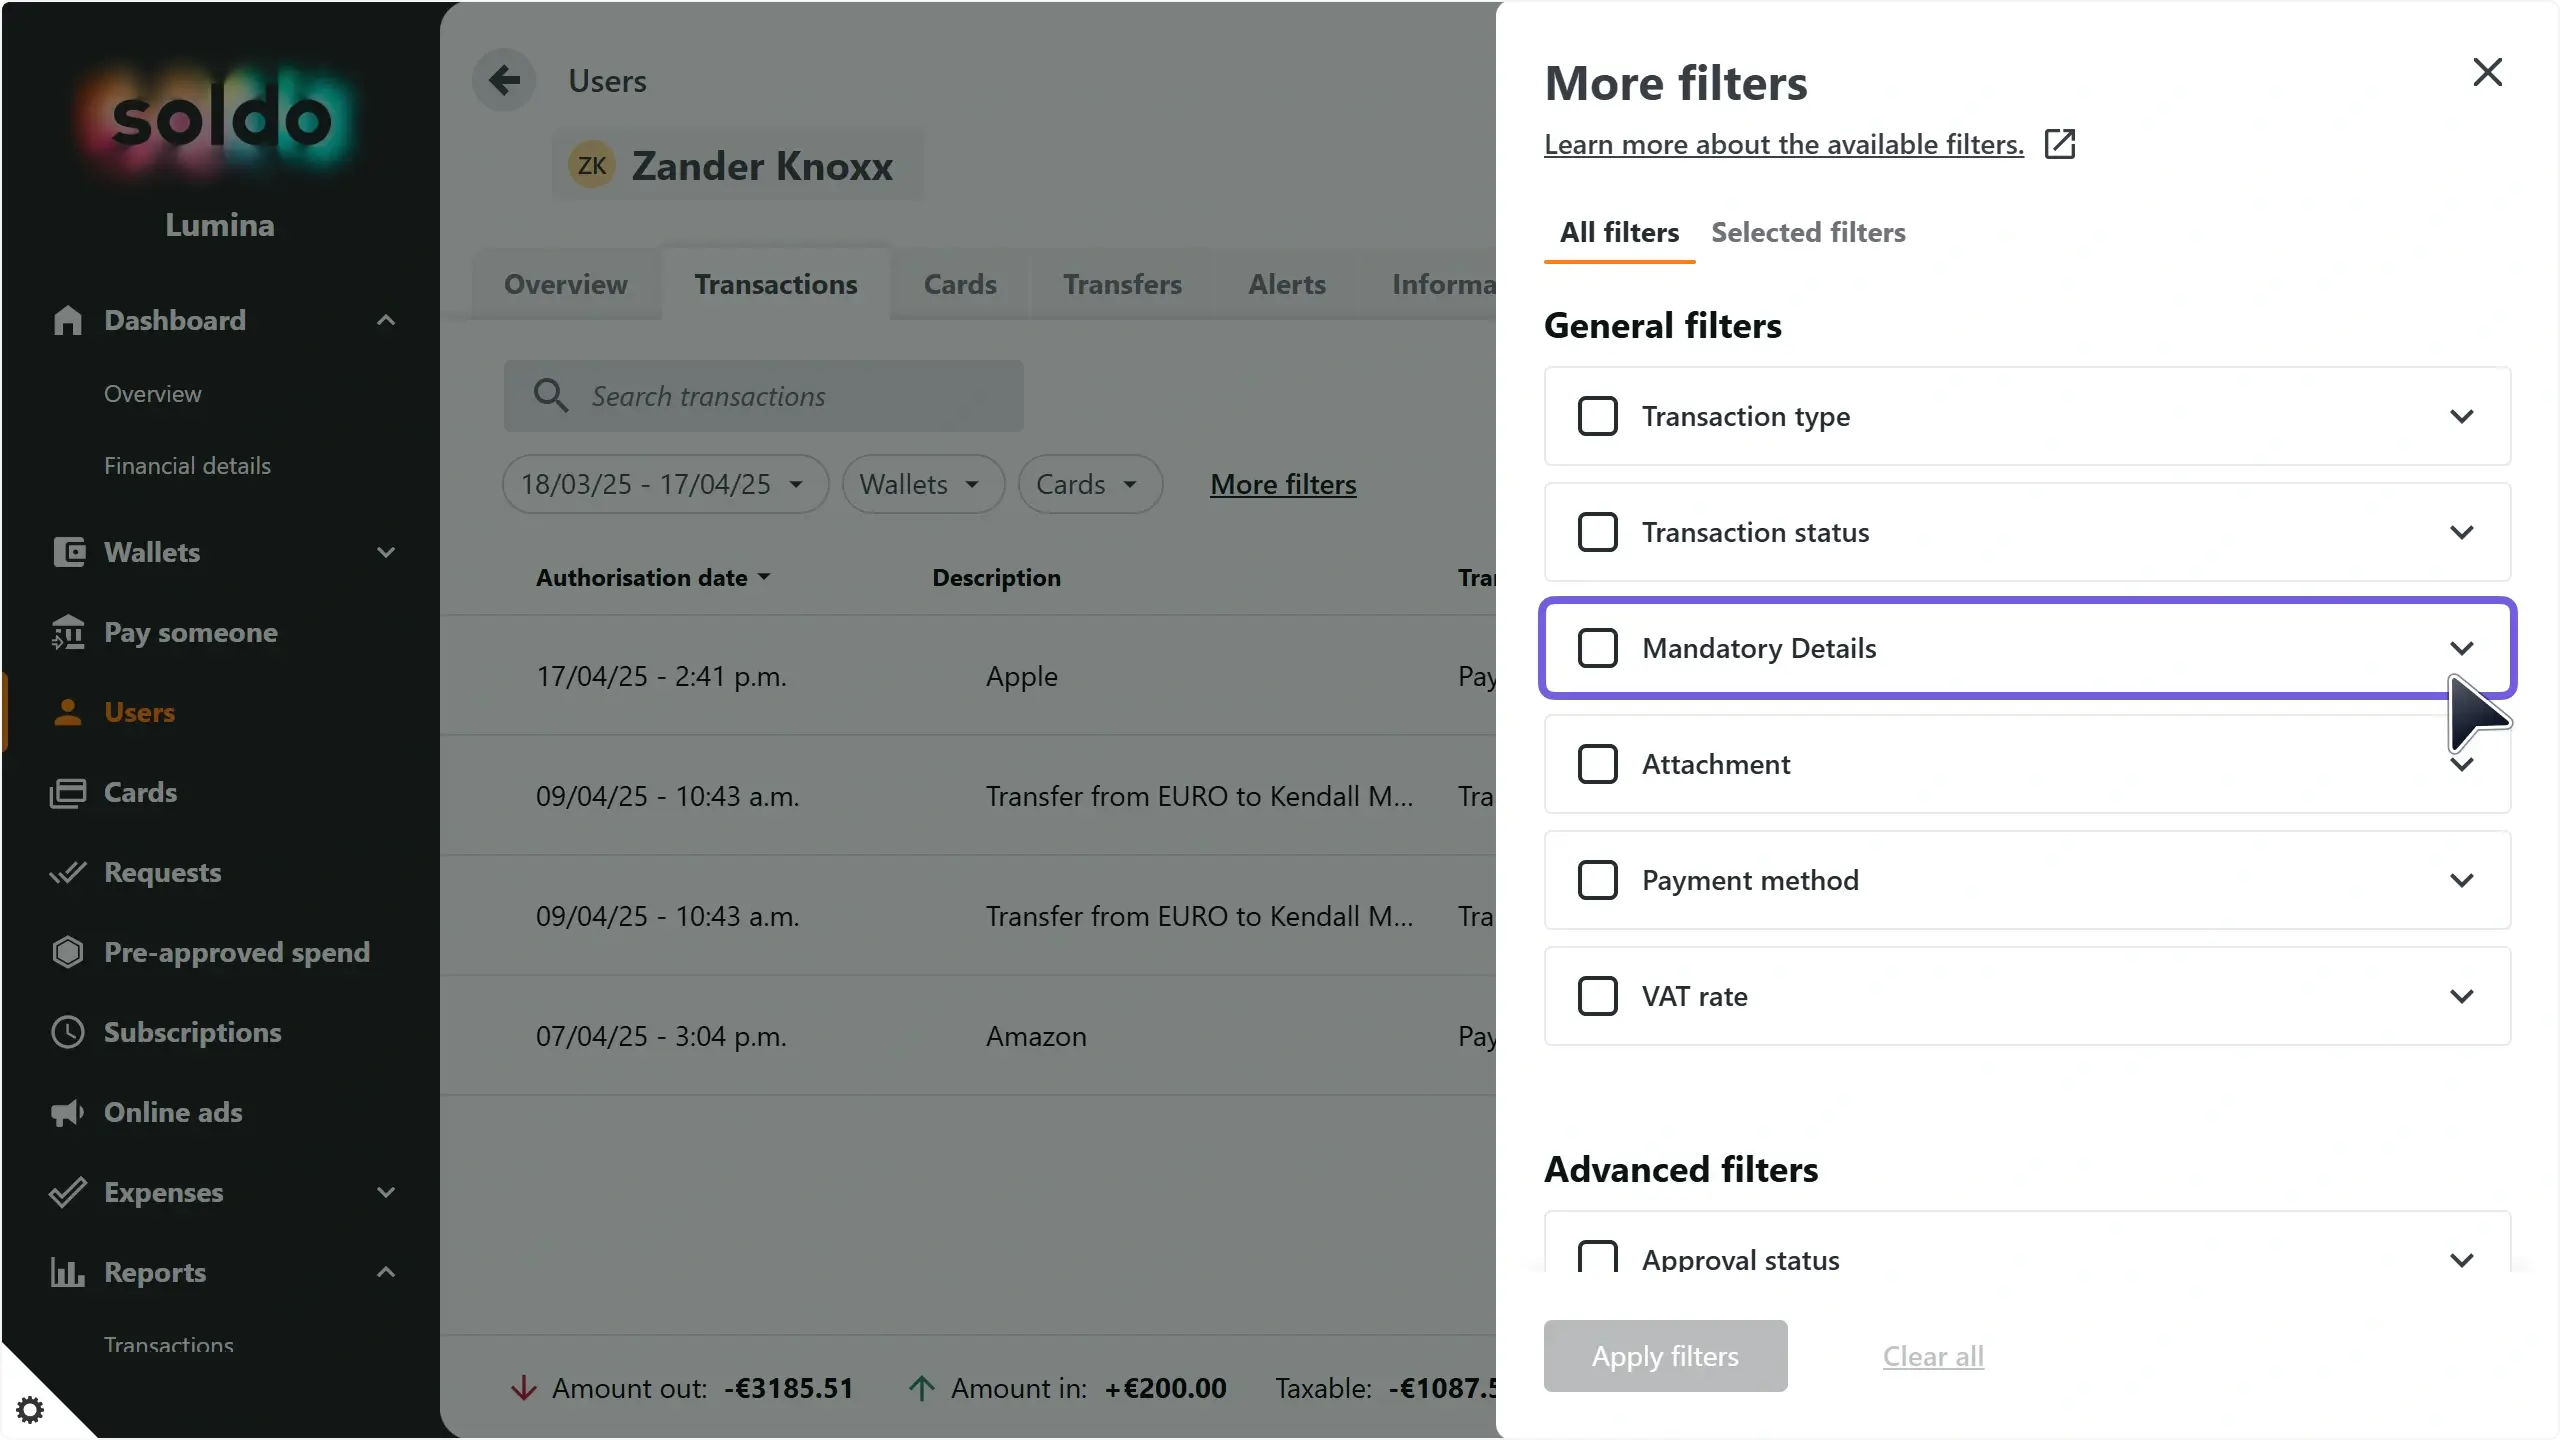Click Clear all link
Screen dimensions: 2560x1440
[1933, 1356]
